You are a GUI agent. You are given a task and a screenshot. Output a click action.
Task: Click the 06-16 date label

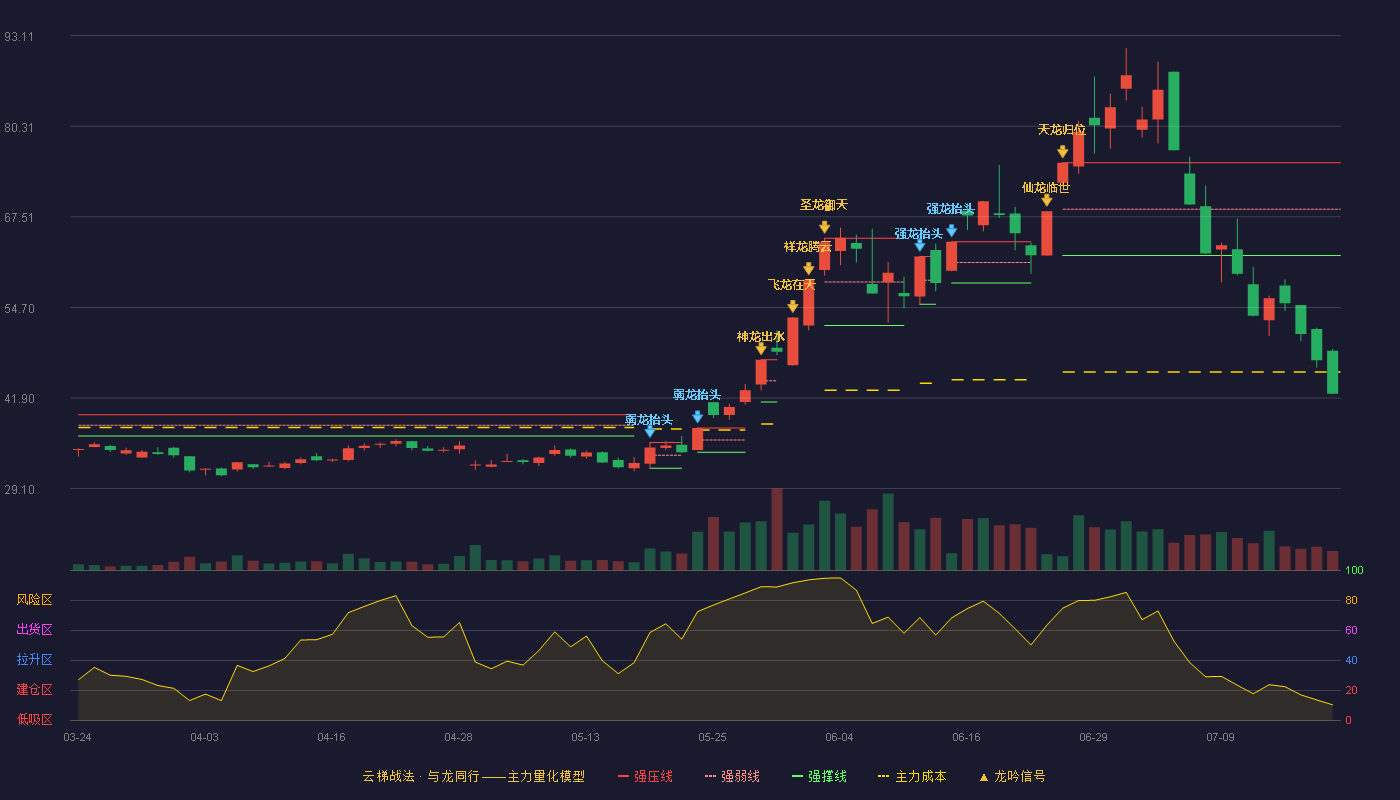coord(966,737)
